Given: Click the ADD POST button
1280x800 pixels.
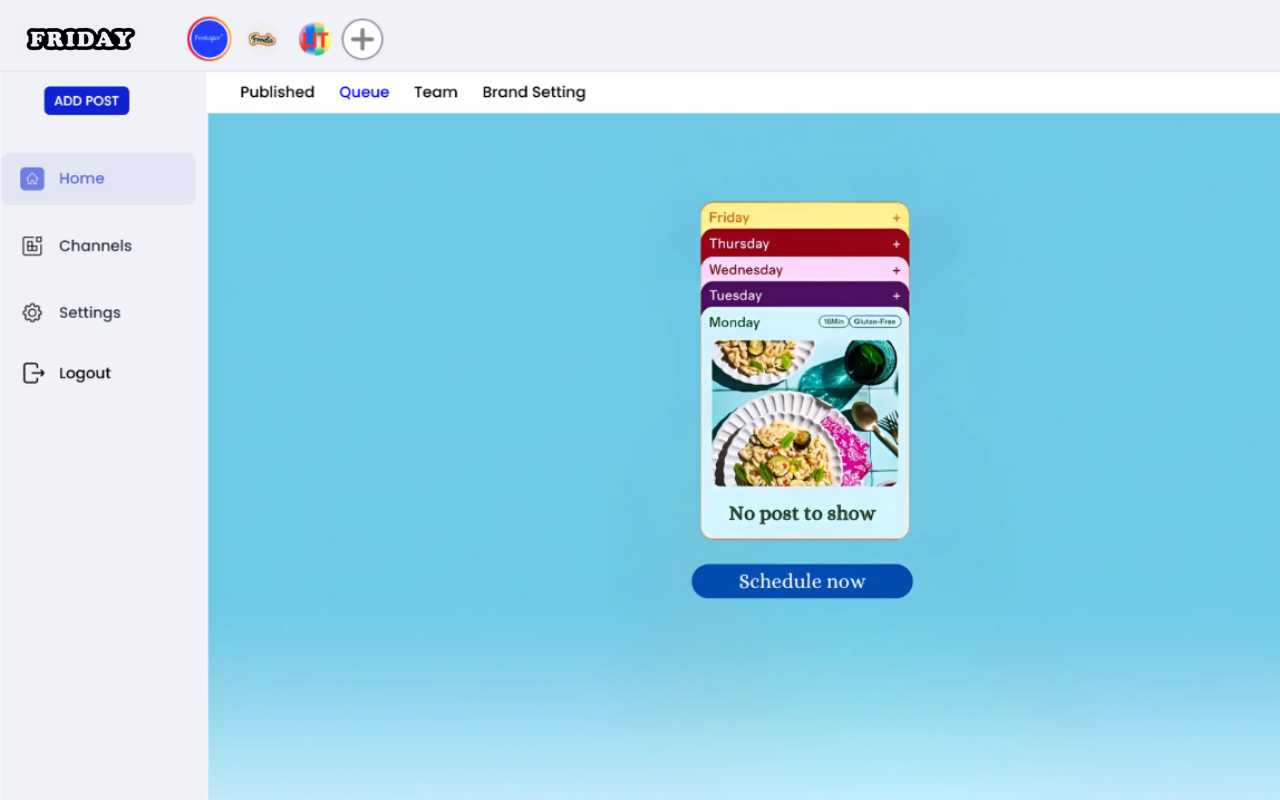Looking at the screenshot, I should pos(86,101).
